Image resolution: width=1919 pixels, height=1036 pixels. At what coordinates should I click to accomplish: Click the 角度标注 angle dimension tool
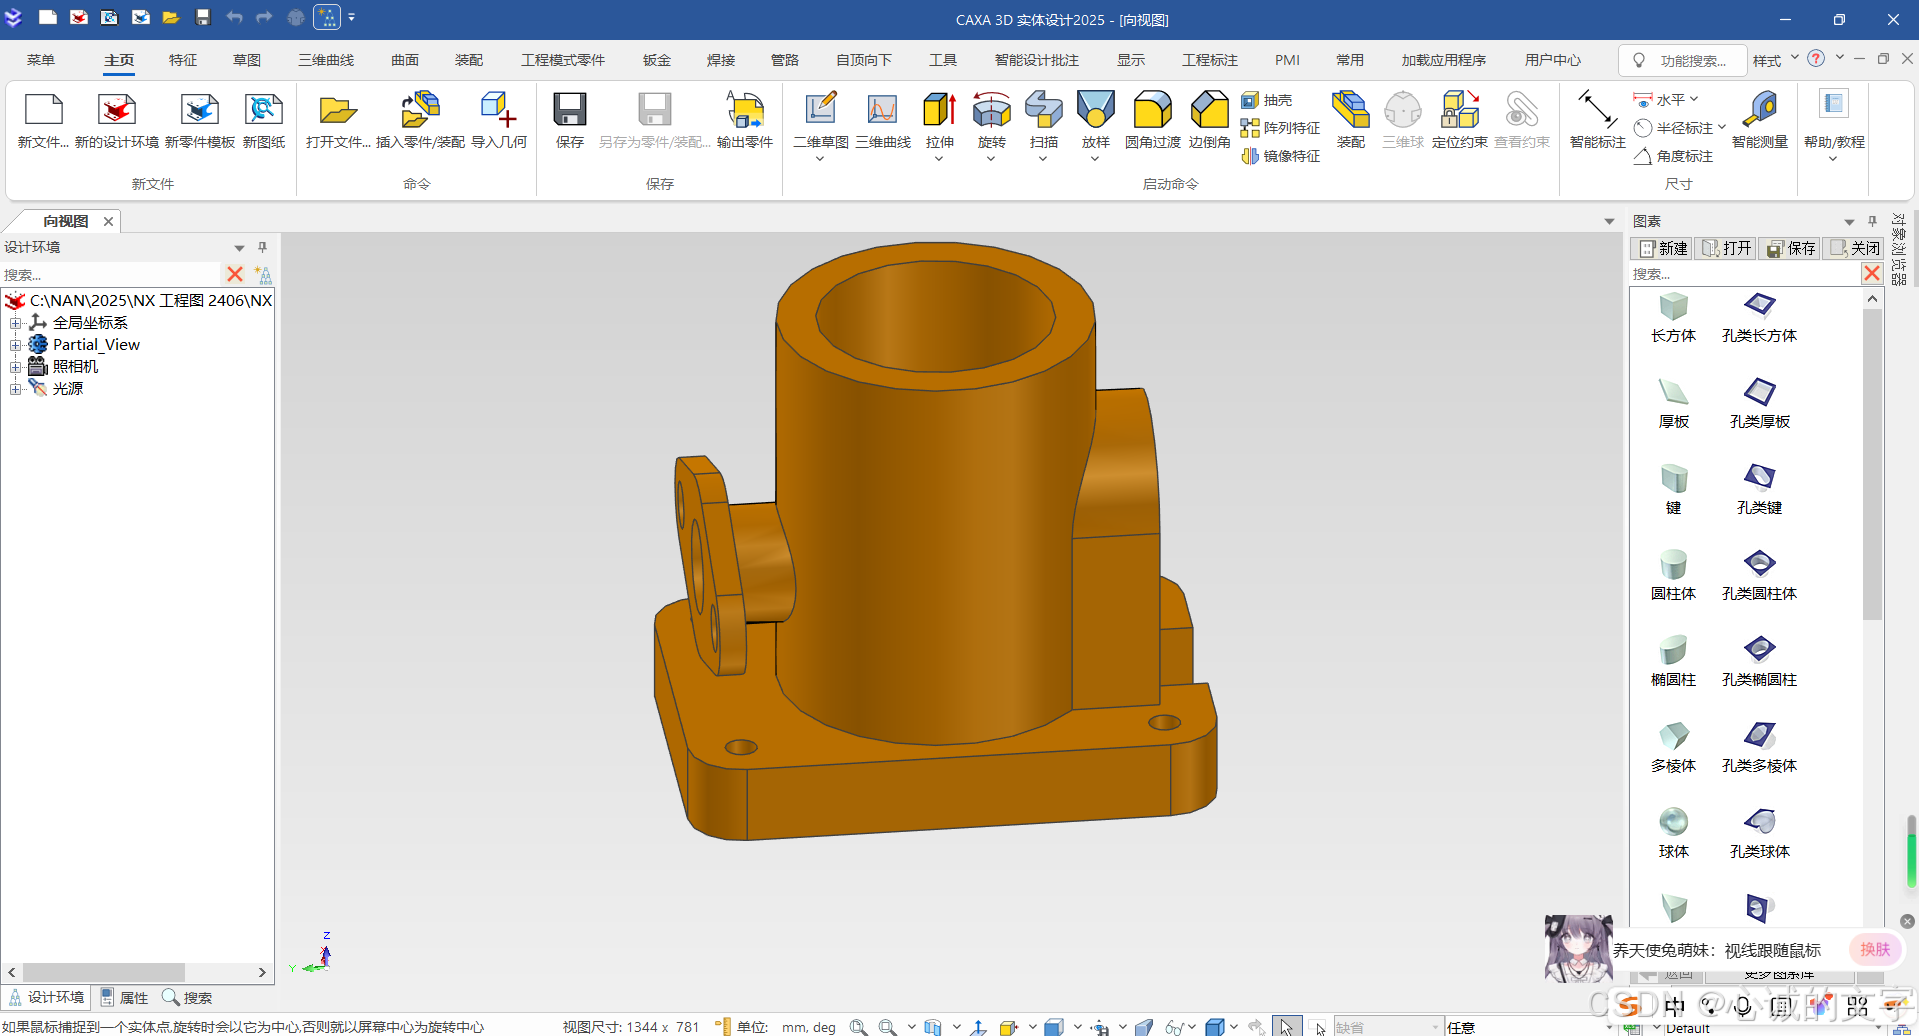(1673, 156)
